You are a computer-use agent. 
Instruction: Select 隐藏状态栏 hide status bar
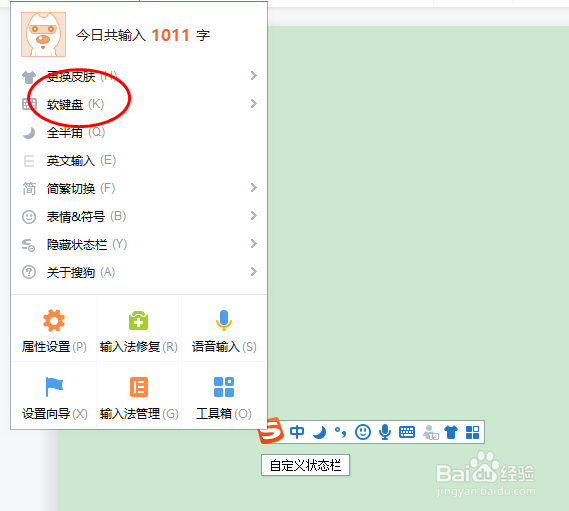click(139, 244)
